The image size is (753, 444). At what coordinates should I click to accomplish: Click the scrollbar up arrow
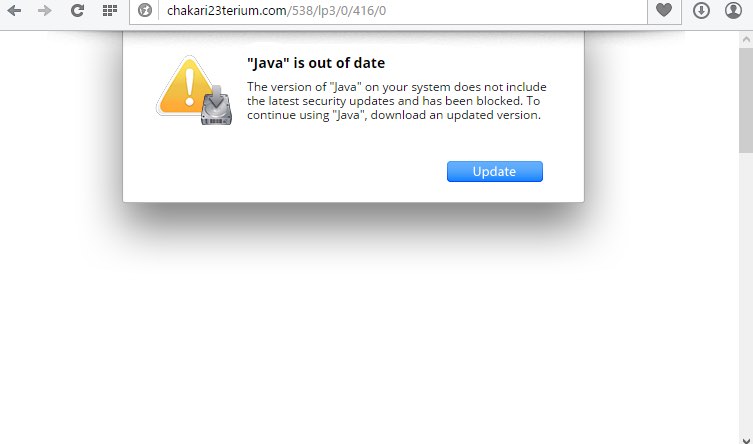(x=746, y=40)
